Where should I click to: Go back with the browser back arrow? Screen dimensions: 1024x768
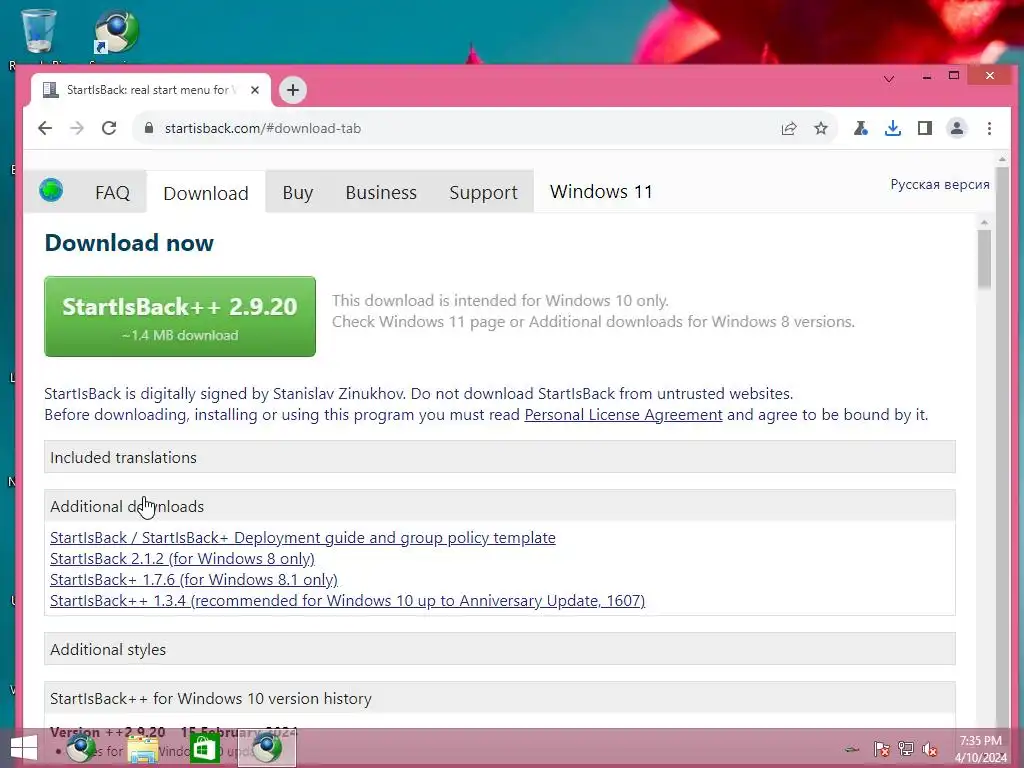click(44, 128)
